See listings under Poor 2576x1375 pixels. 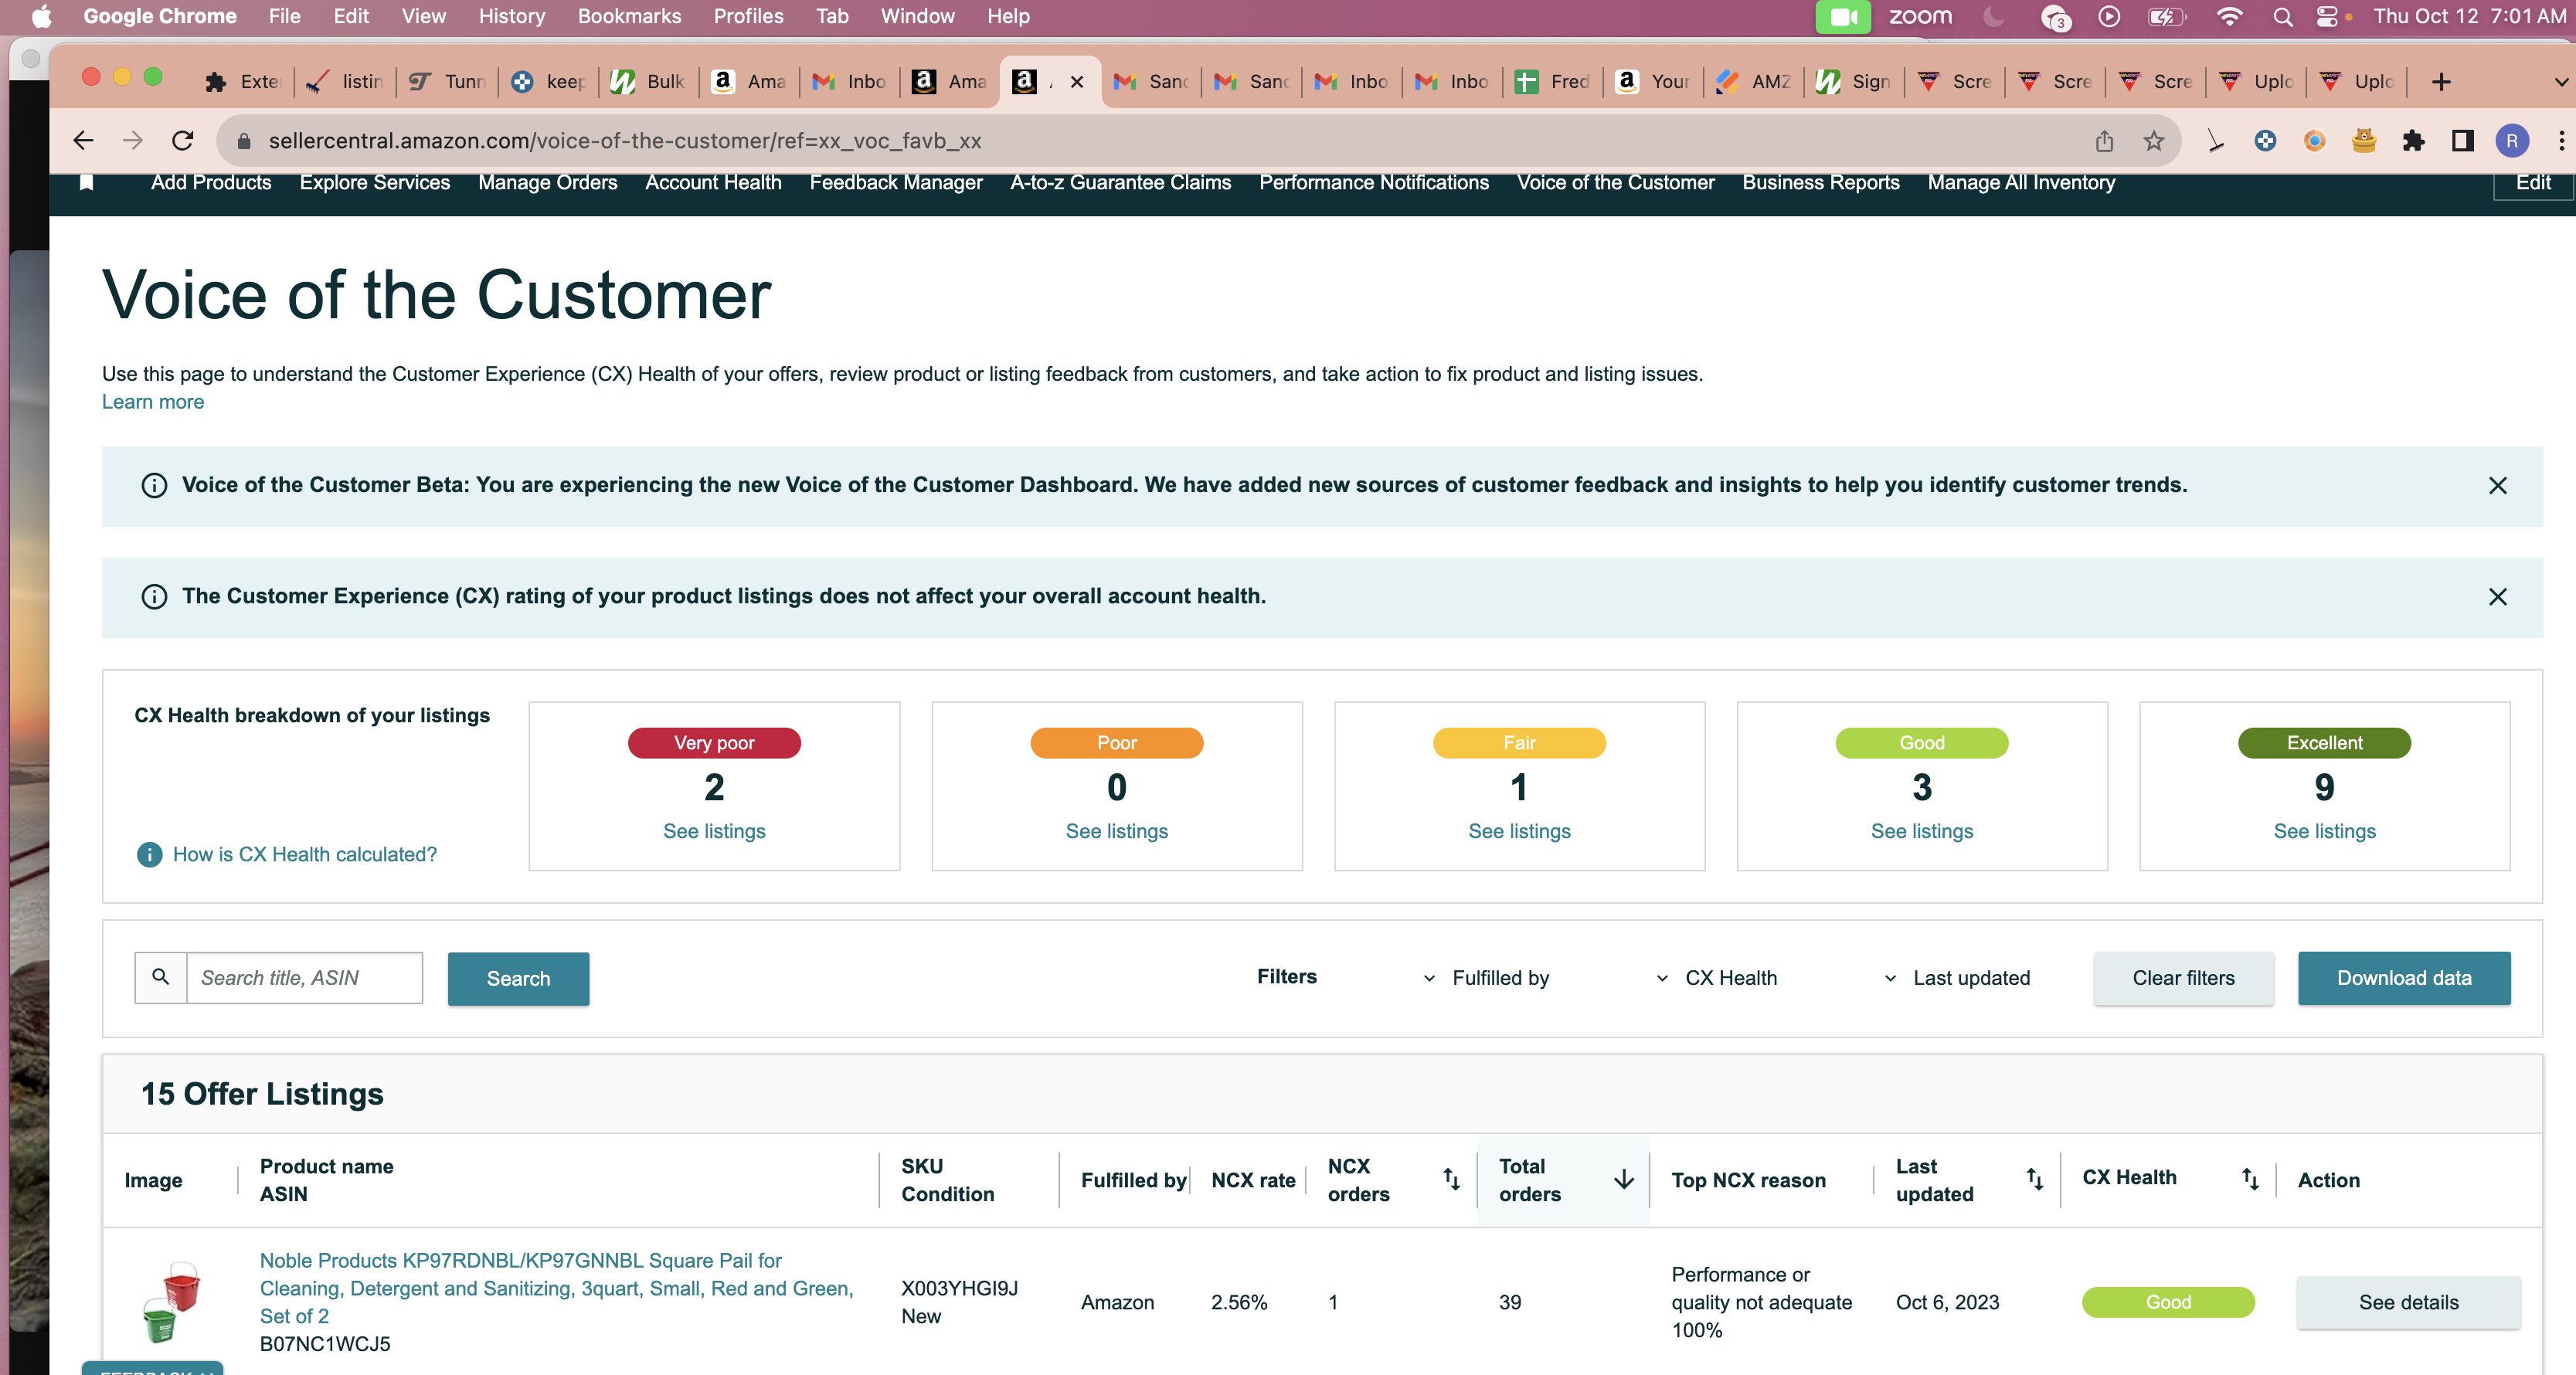pos(1116,831)
